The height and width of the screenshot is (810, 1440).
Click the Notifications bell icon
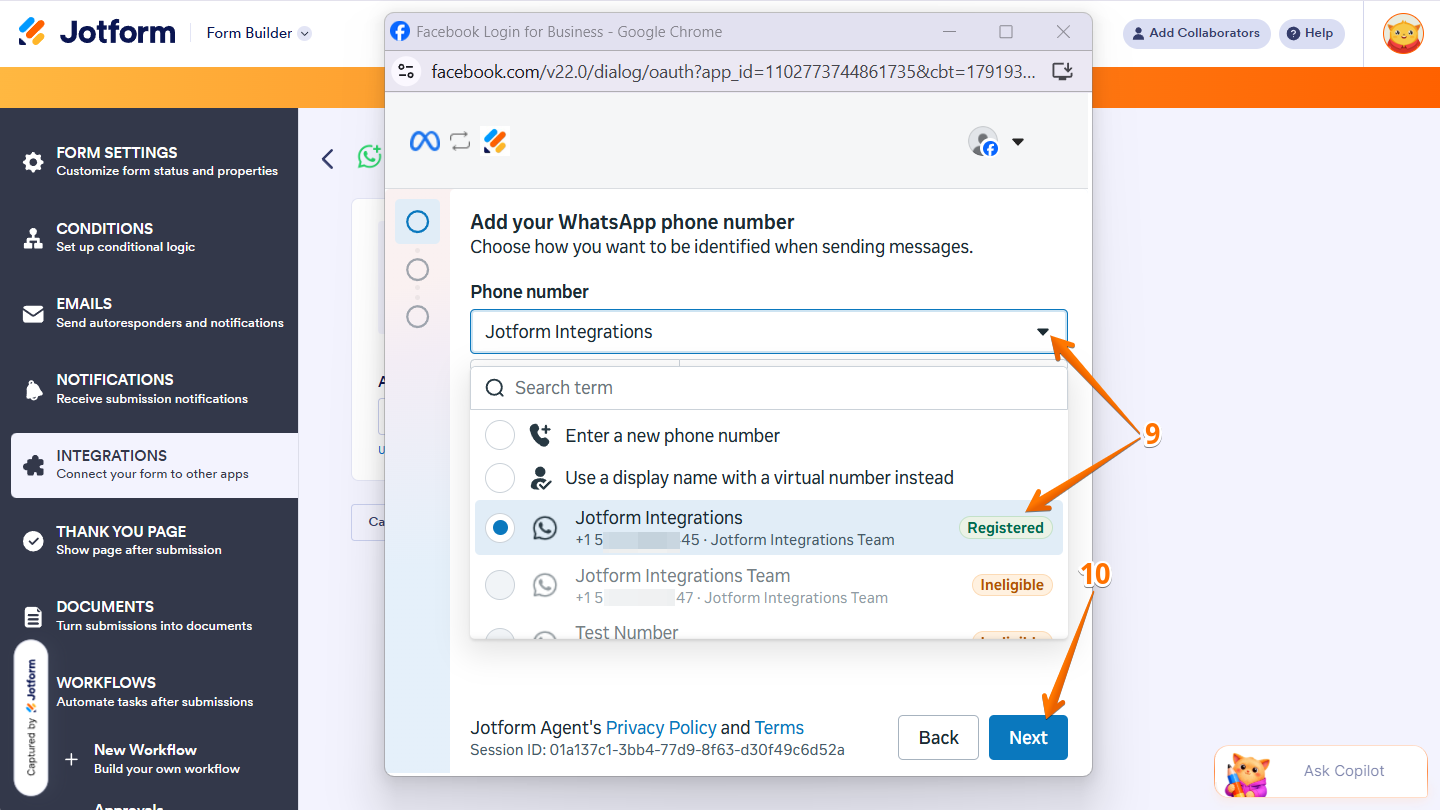pyautogui.click(x=33, y=389)
